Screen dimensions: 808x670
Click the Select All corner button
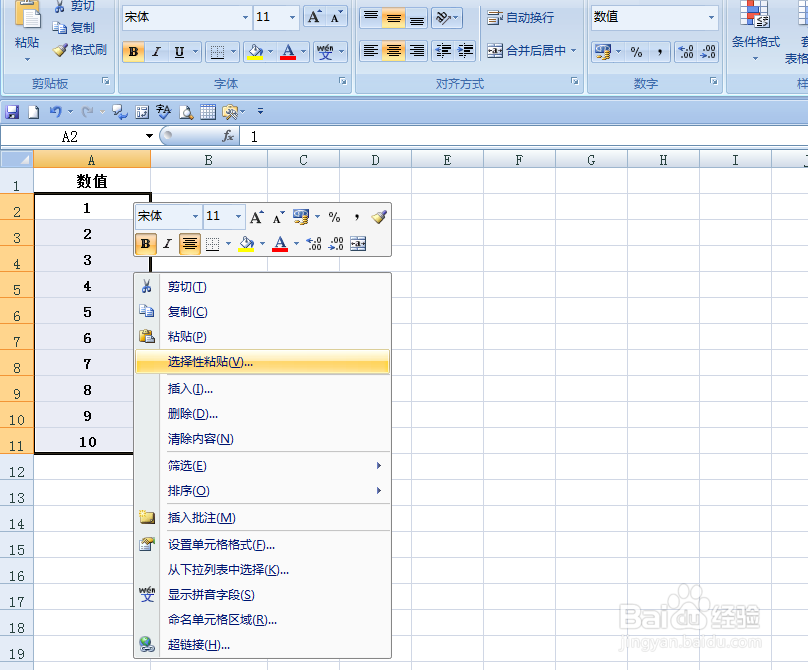click(x=17, y=160)
